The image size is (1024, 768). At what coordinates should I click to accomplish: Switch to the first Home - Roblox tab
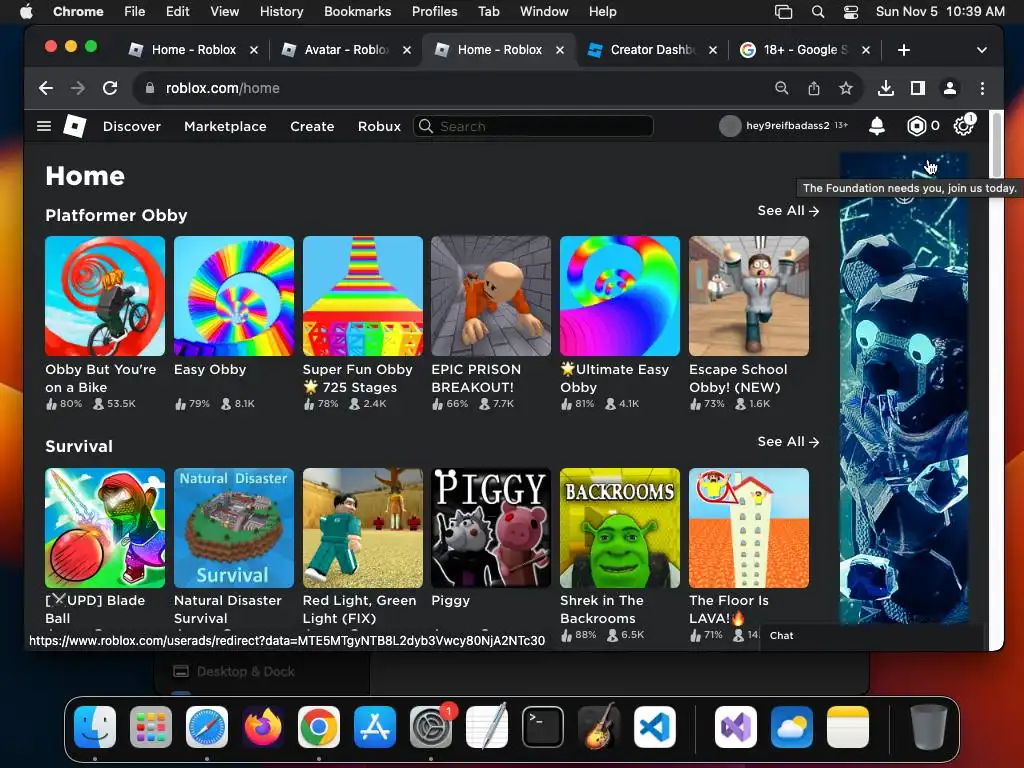tap(193, 50)
